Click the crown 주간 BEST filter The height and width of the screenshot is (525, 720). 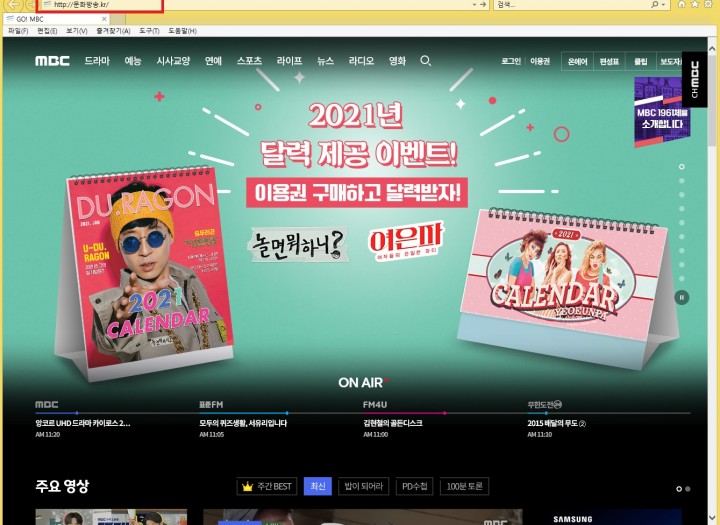[x=266, y=487]
